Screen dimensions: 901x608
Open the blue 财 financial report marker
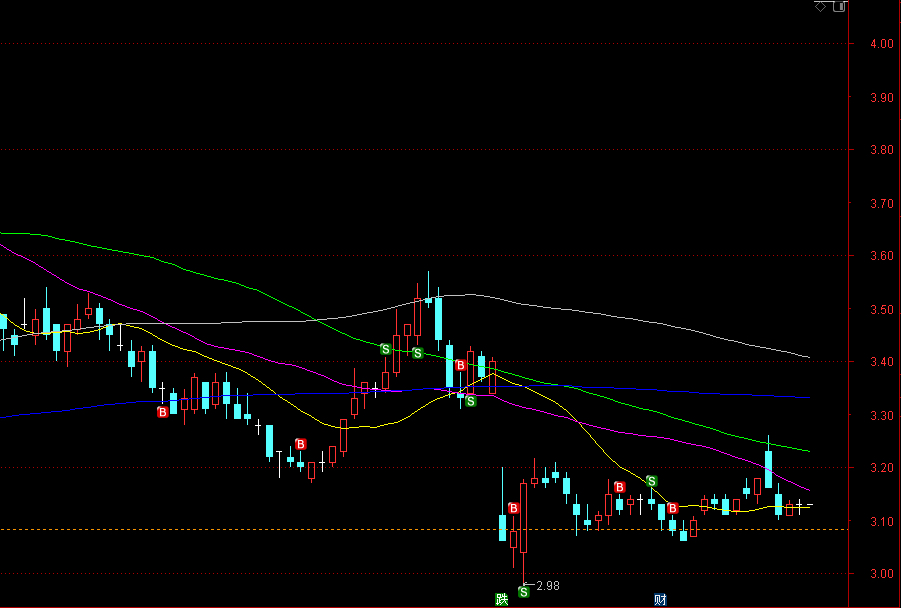pyautogui.click(x=660, y=599)
